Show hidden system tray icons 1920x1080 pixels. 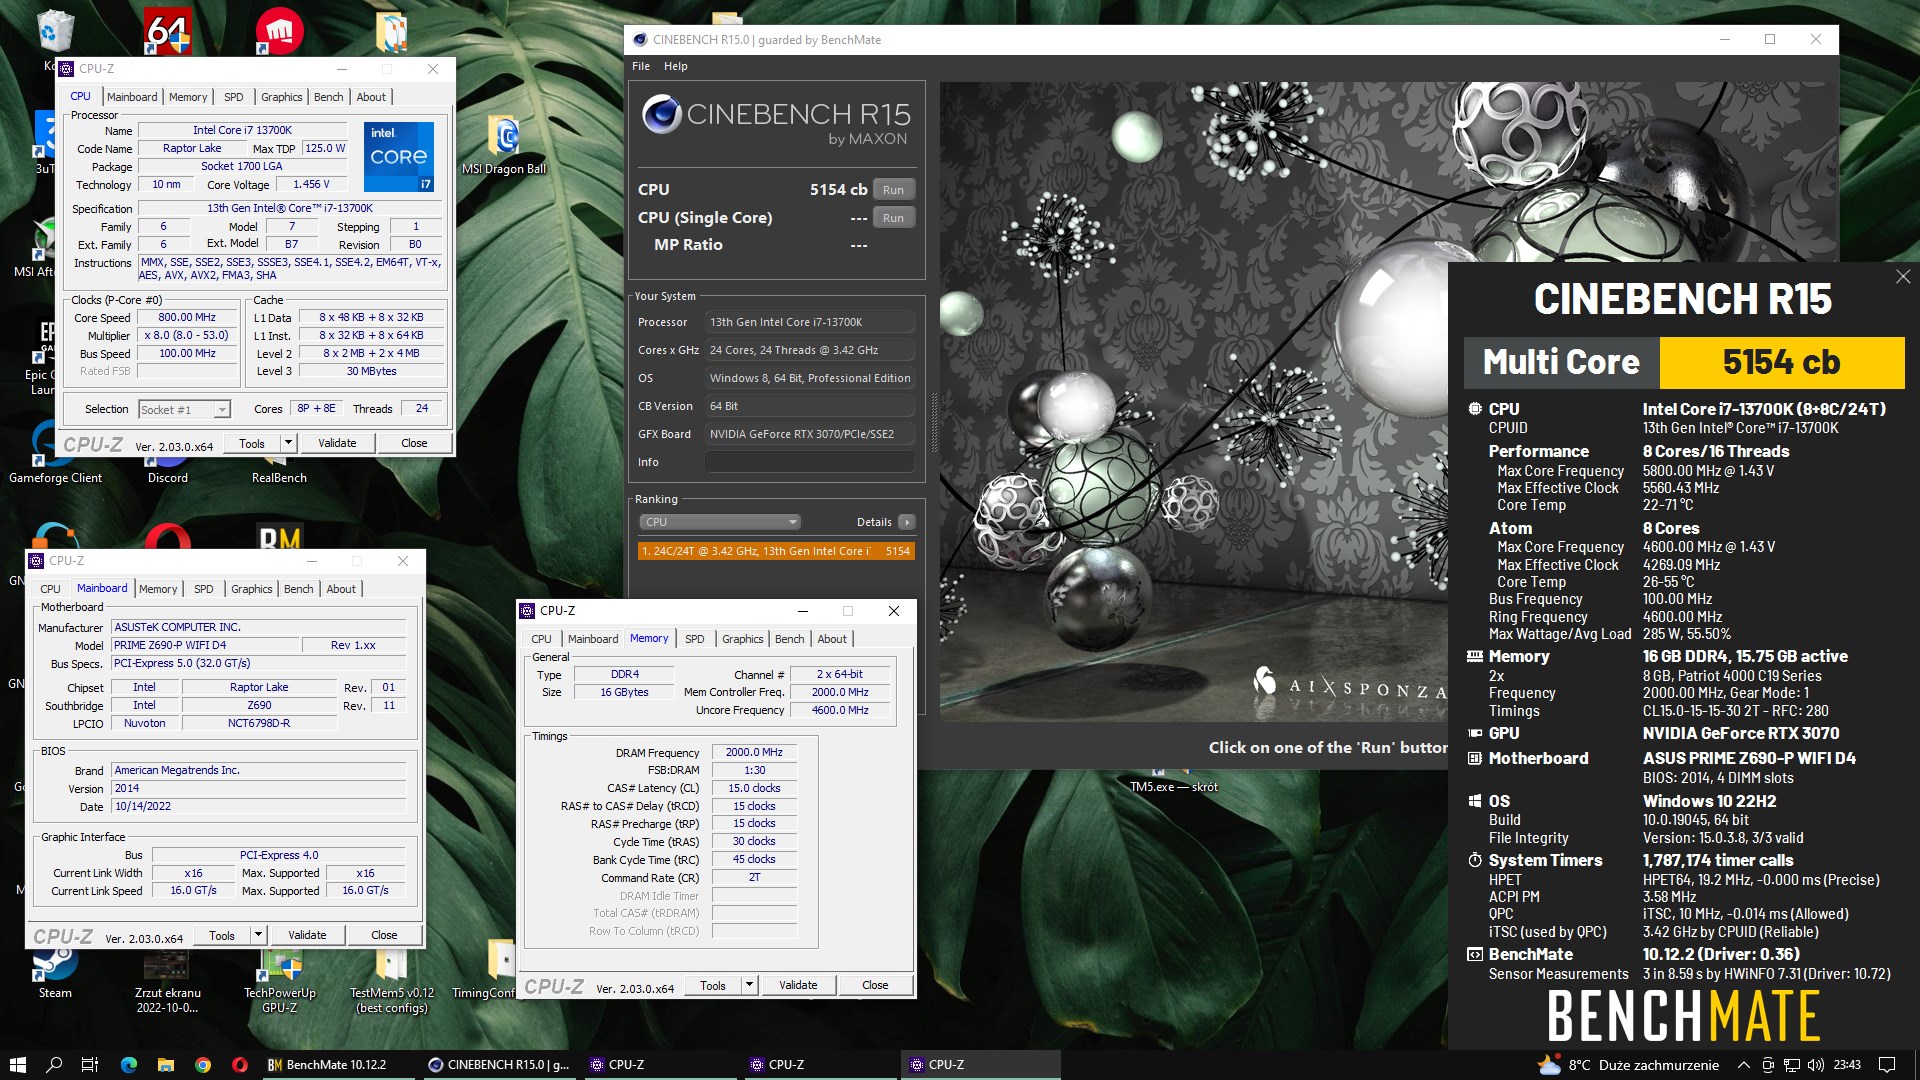pyautogui.click(x=1743, y=1065)
